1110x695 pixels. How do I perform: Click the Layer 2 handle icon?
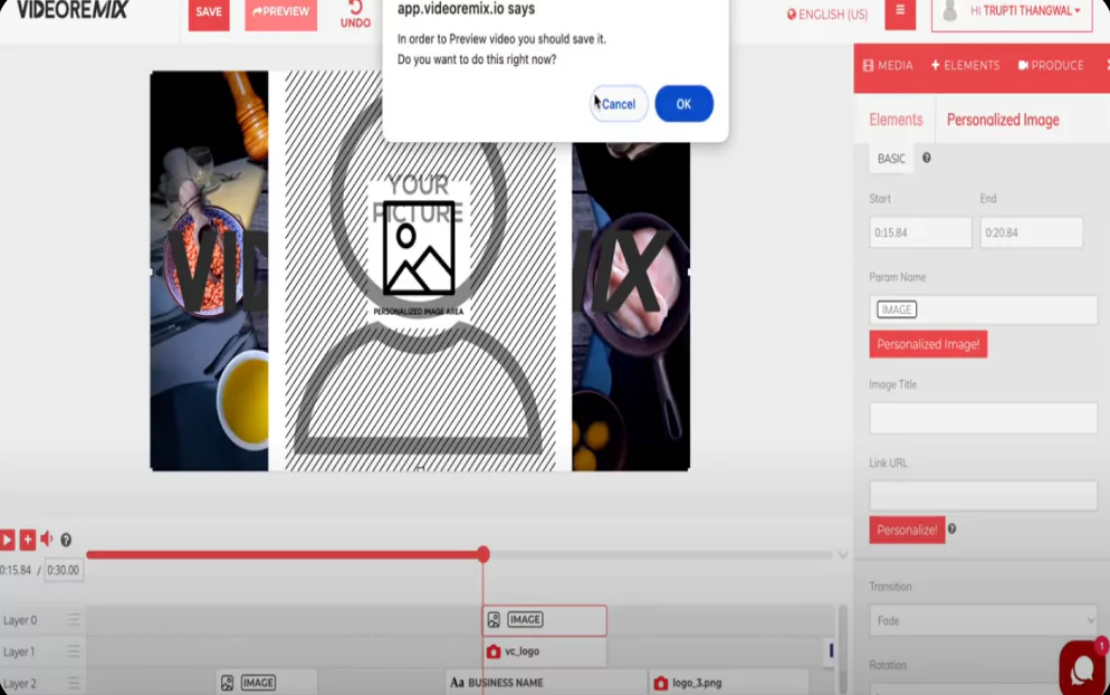[x=73, y=683]
